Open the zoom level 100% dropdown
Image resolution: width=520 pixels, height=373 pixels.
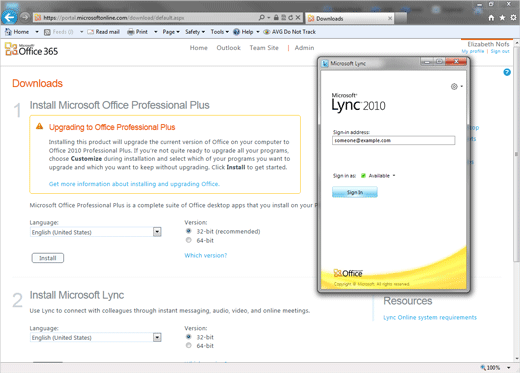pyautogui.click(x=509, y=368)
